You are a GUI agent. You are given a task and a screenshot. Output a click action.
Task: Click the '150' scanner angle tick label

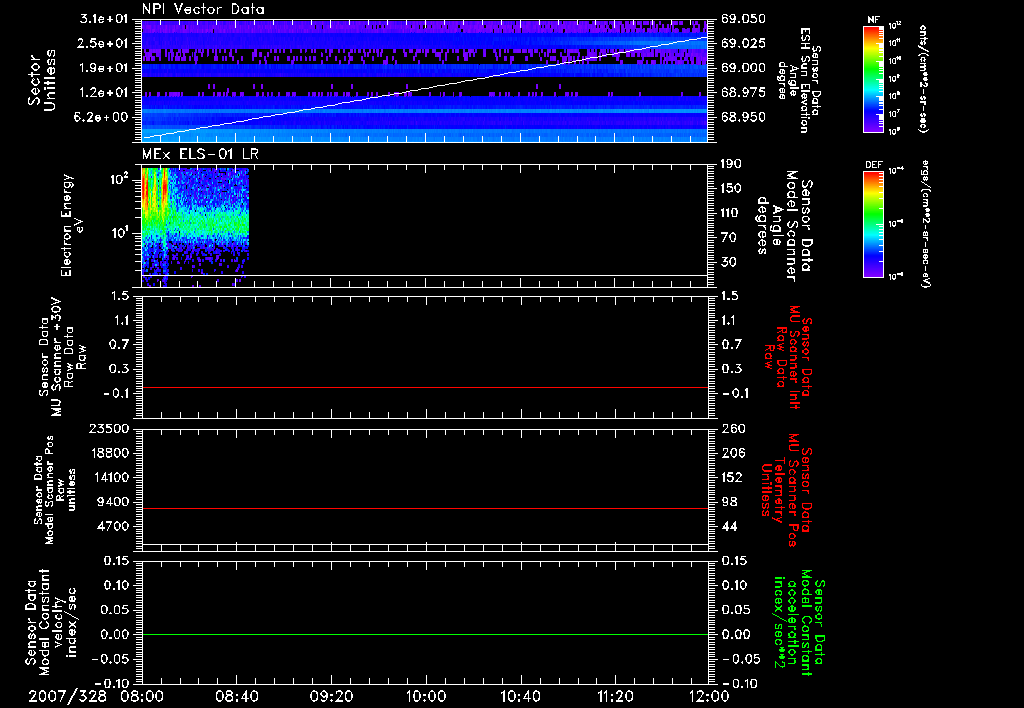(x=731, y=188)
